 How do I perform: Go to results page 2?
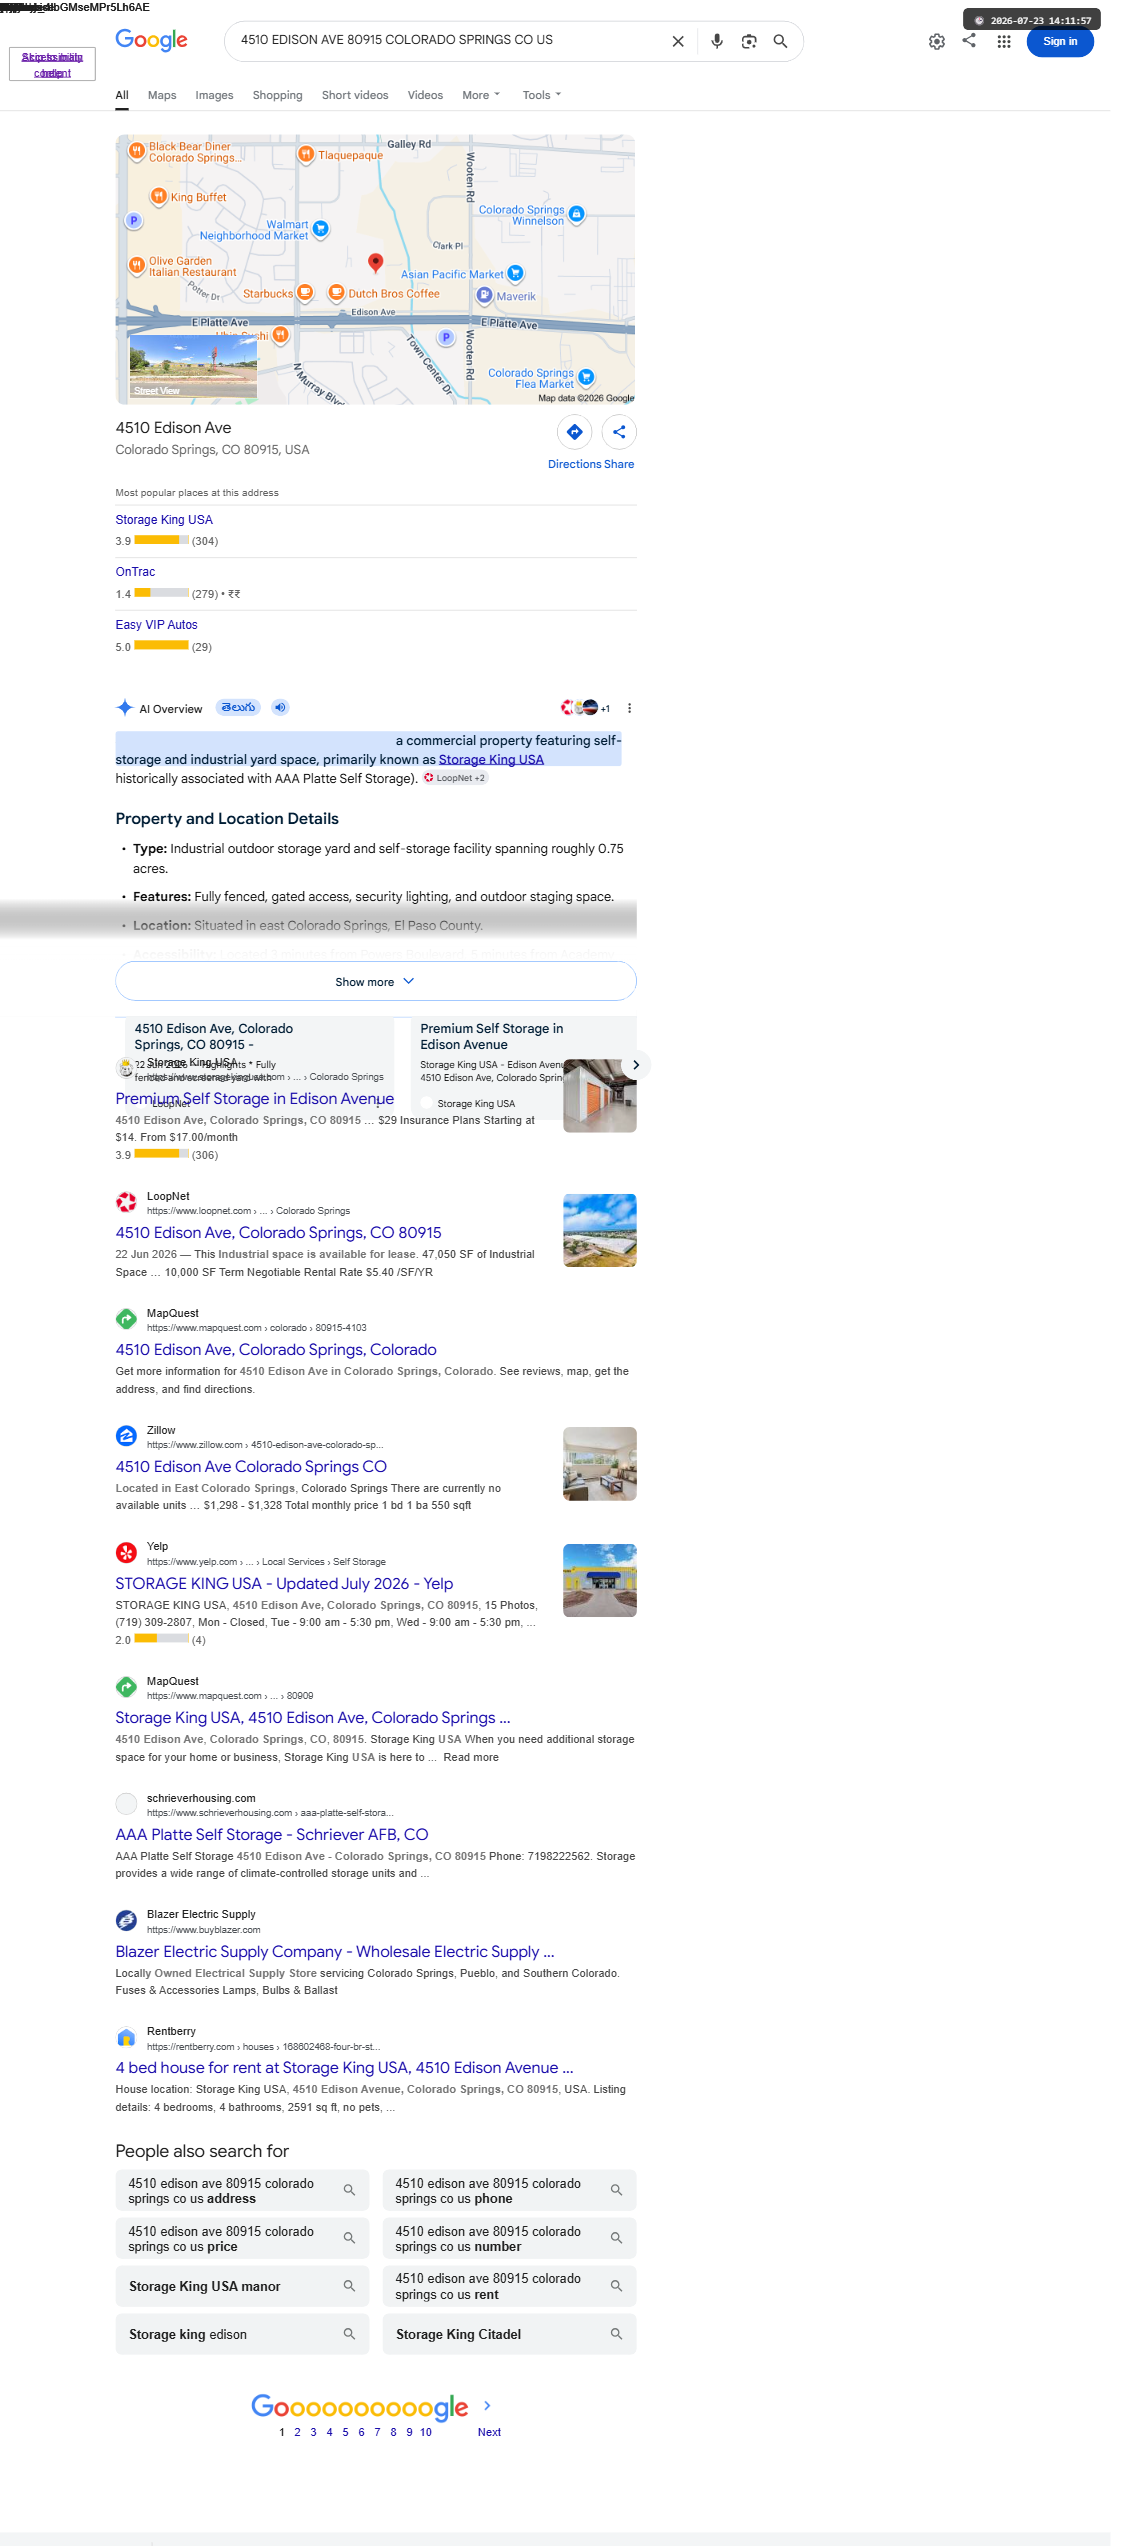297,2432
